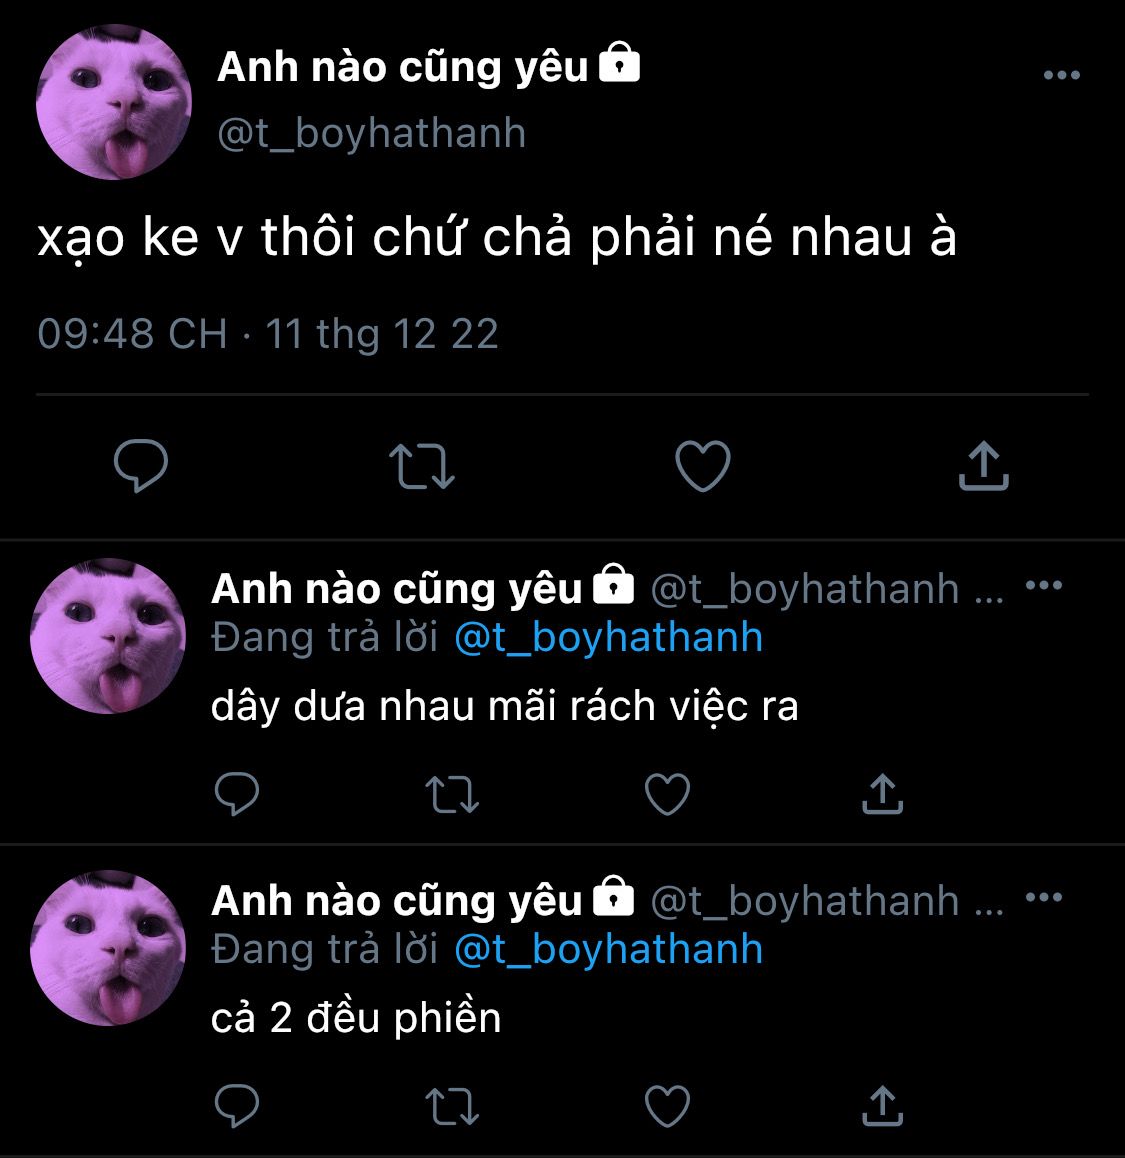Screen dimensions: 1125x1158
Task: Share the "dây dưa nhau" reply
Action: 882,793
